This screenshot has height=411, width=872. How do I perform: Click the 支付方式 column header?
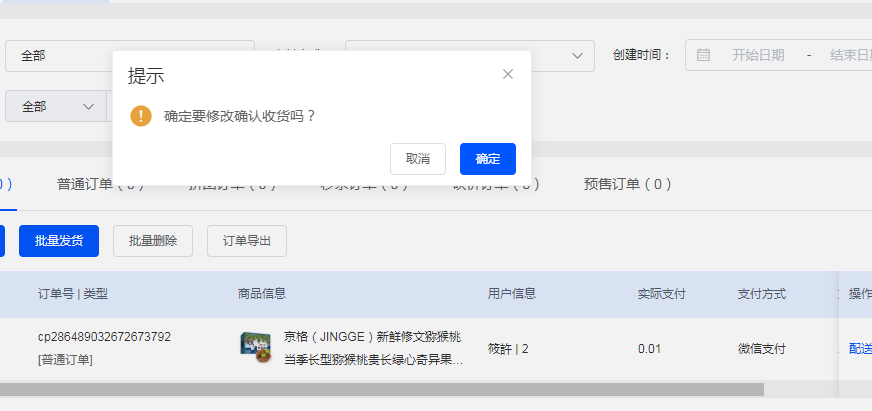pos(762,294)
